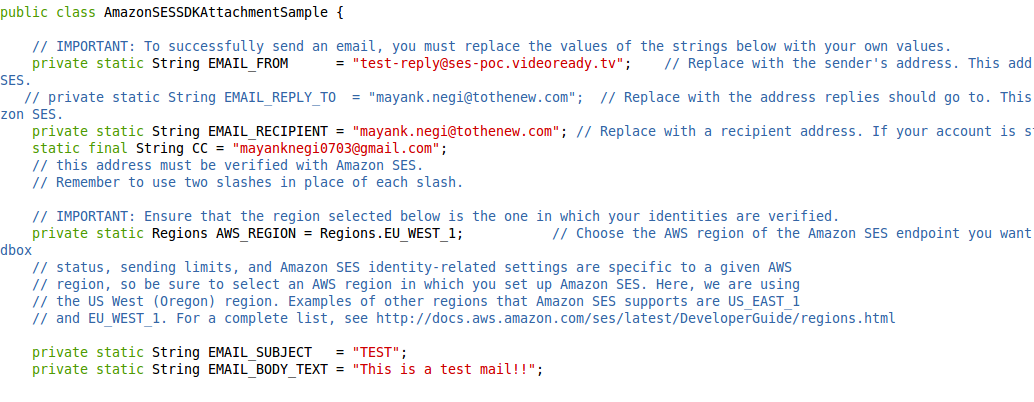Click the "This is a test mail!!" string
This screenshot has width=1034, height=402.
pos(444,370)
